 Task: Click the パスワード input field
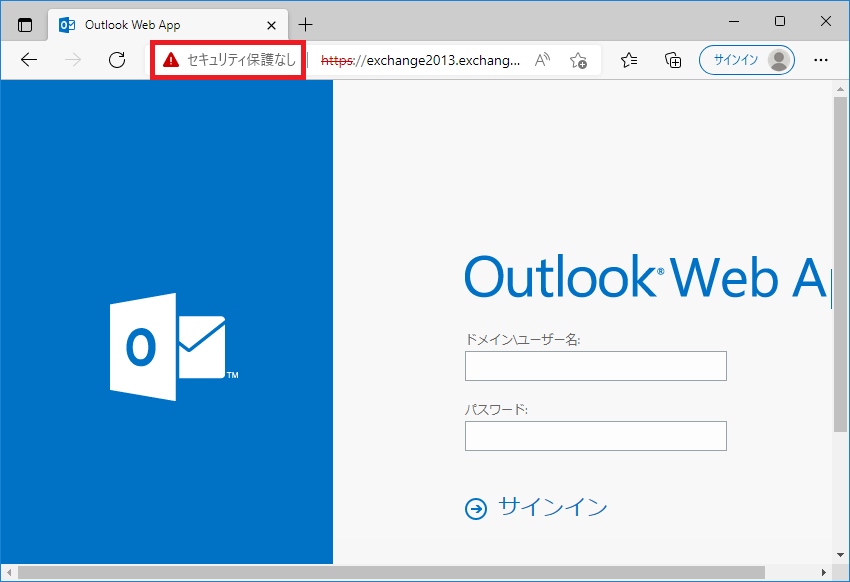click(x=596, y=436)
